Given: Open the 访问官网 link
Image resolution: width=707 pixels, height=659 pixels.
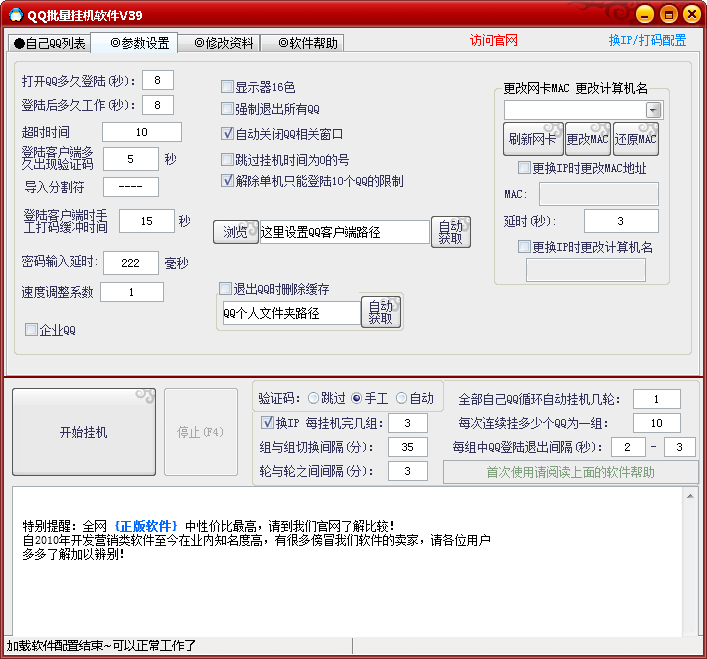Looking at the screenshot, I should coord(493,41).
